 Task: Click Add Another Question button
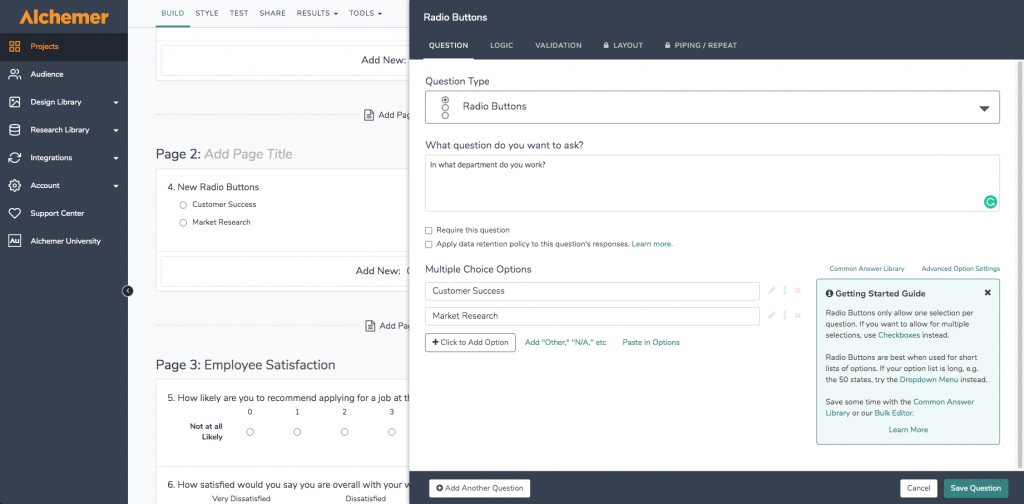point(479,488)
